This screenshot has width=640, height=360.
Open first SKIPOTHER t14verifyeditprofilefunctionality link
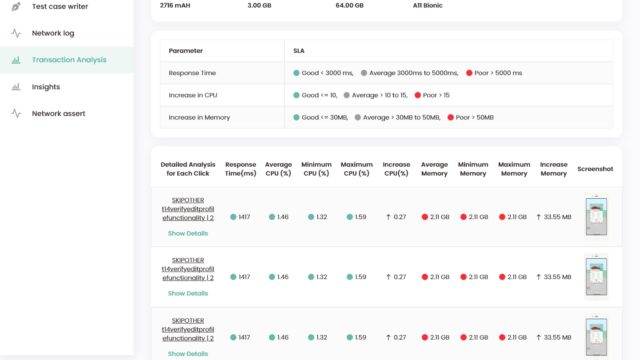[188, 209]
